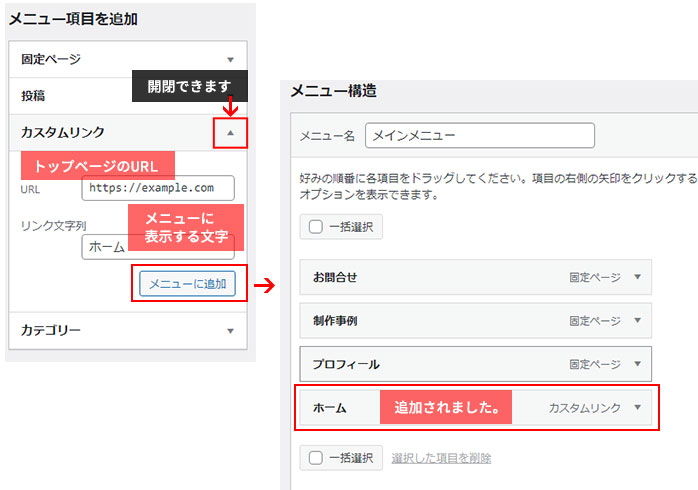Expand options arrow for 制作事例 item
Image resolution: width=698 pixels, height=490 pixels.
click(x=637, y=320)
